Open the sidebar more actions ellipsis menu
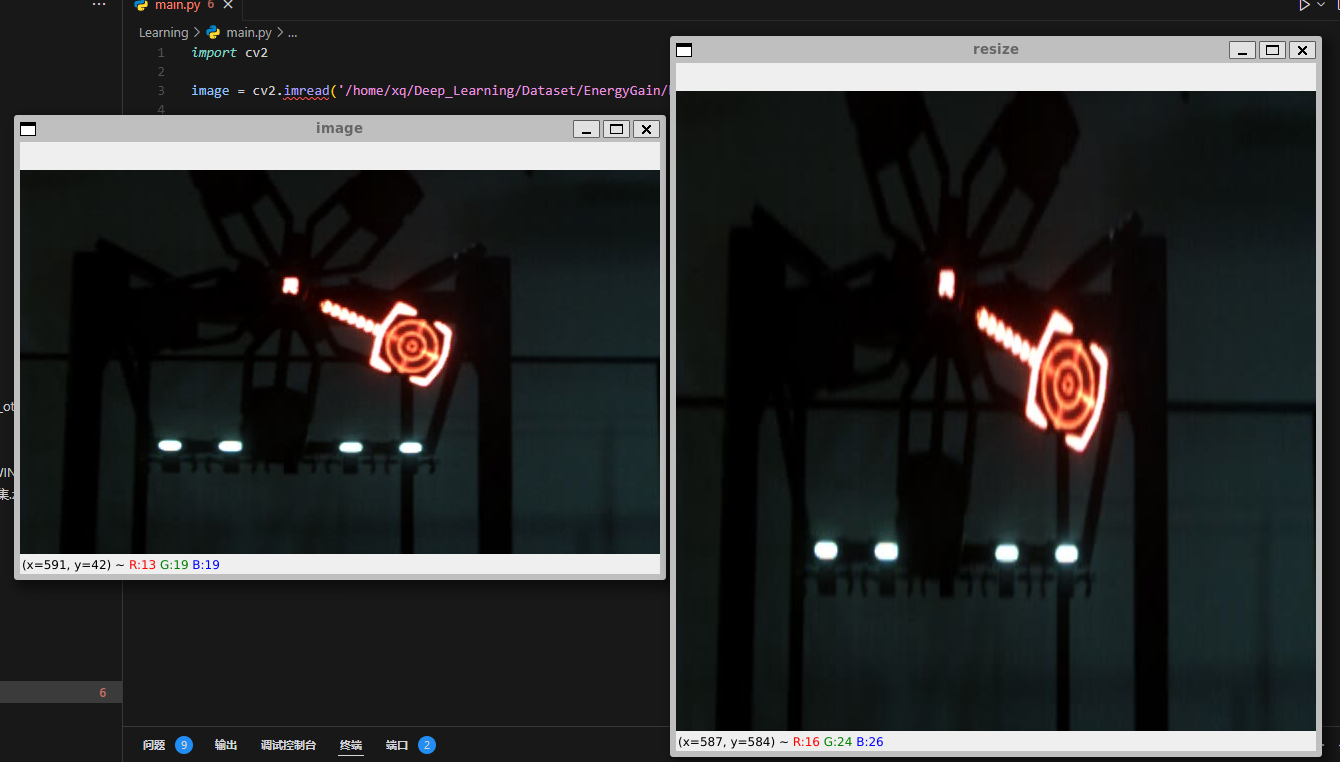This screenshot has height=762, width=1340. [98, 5]
